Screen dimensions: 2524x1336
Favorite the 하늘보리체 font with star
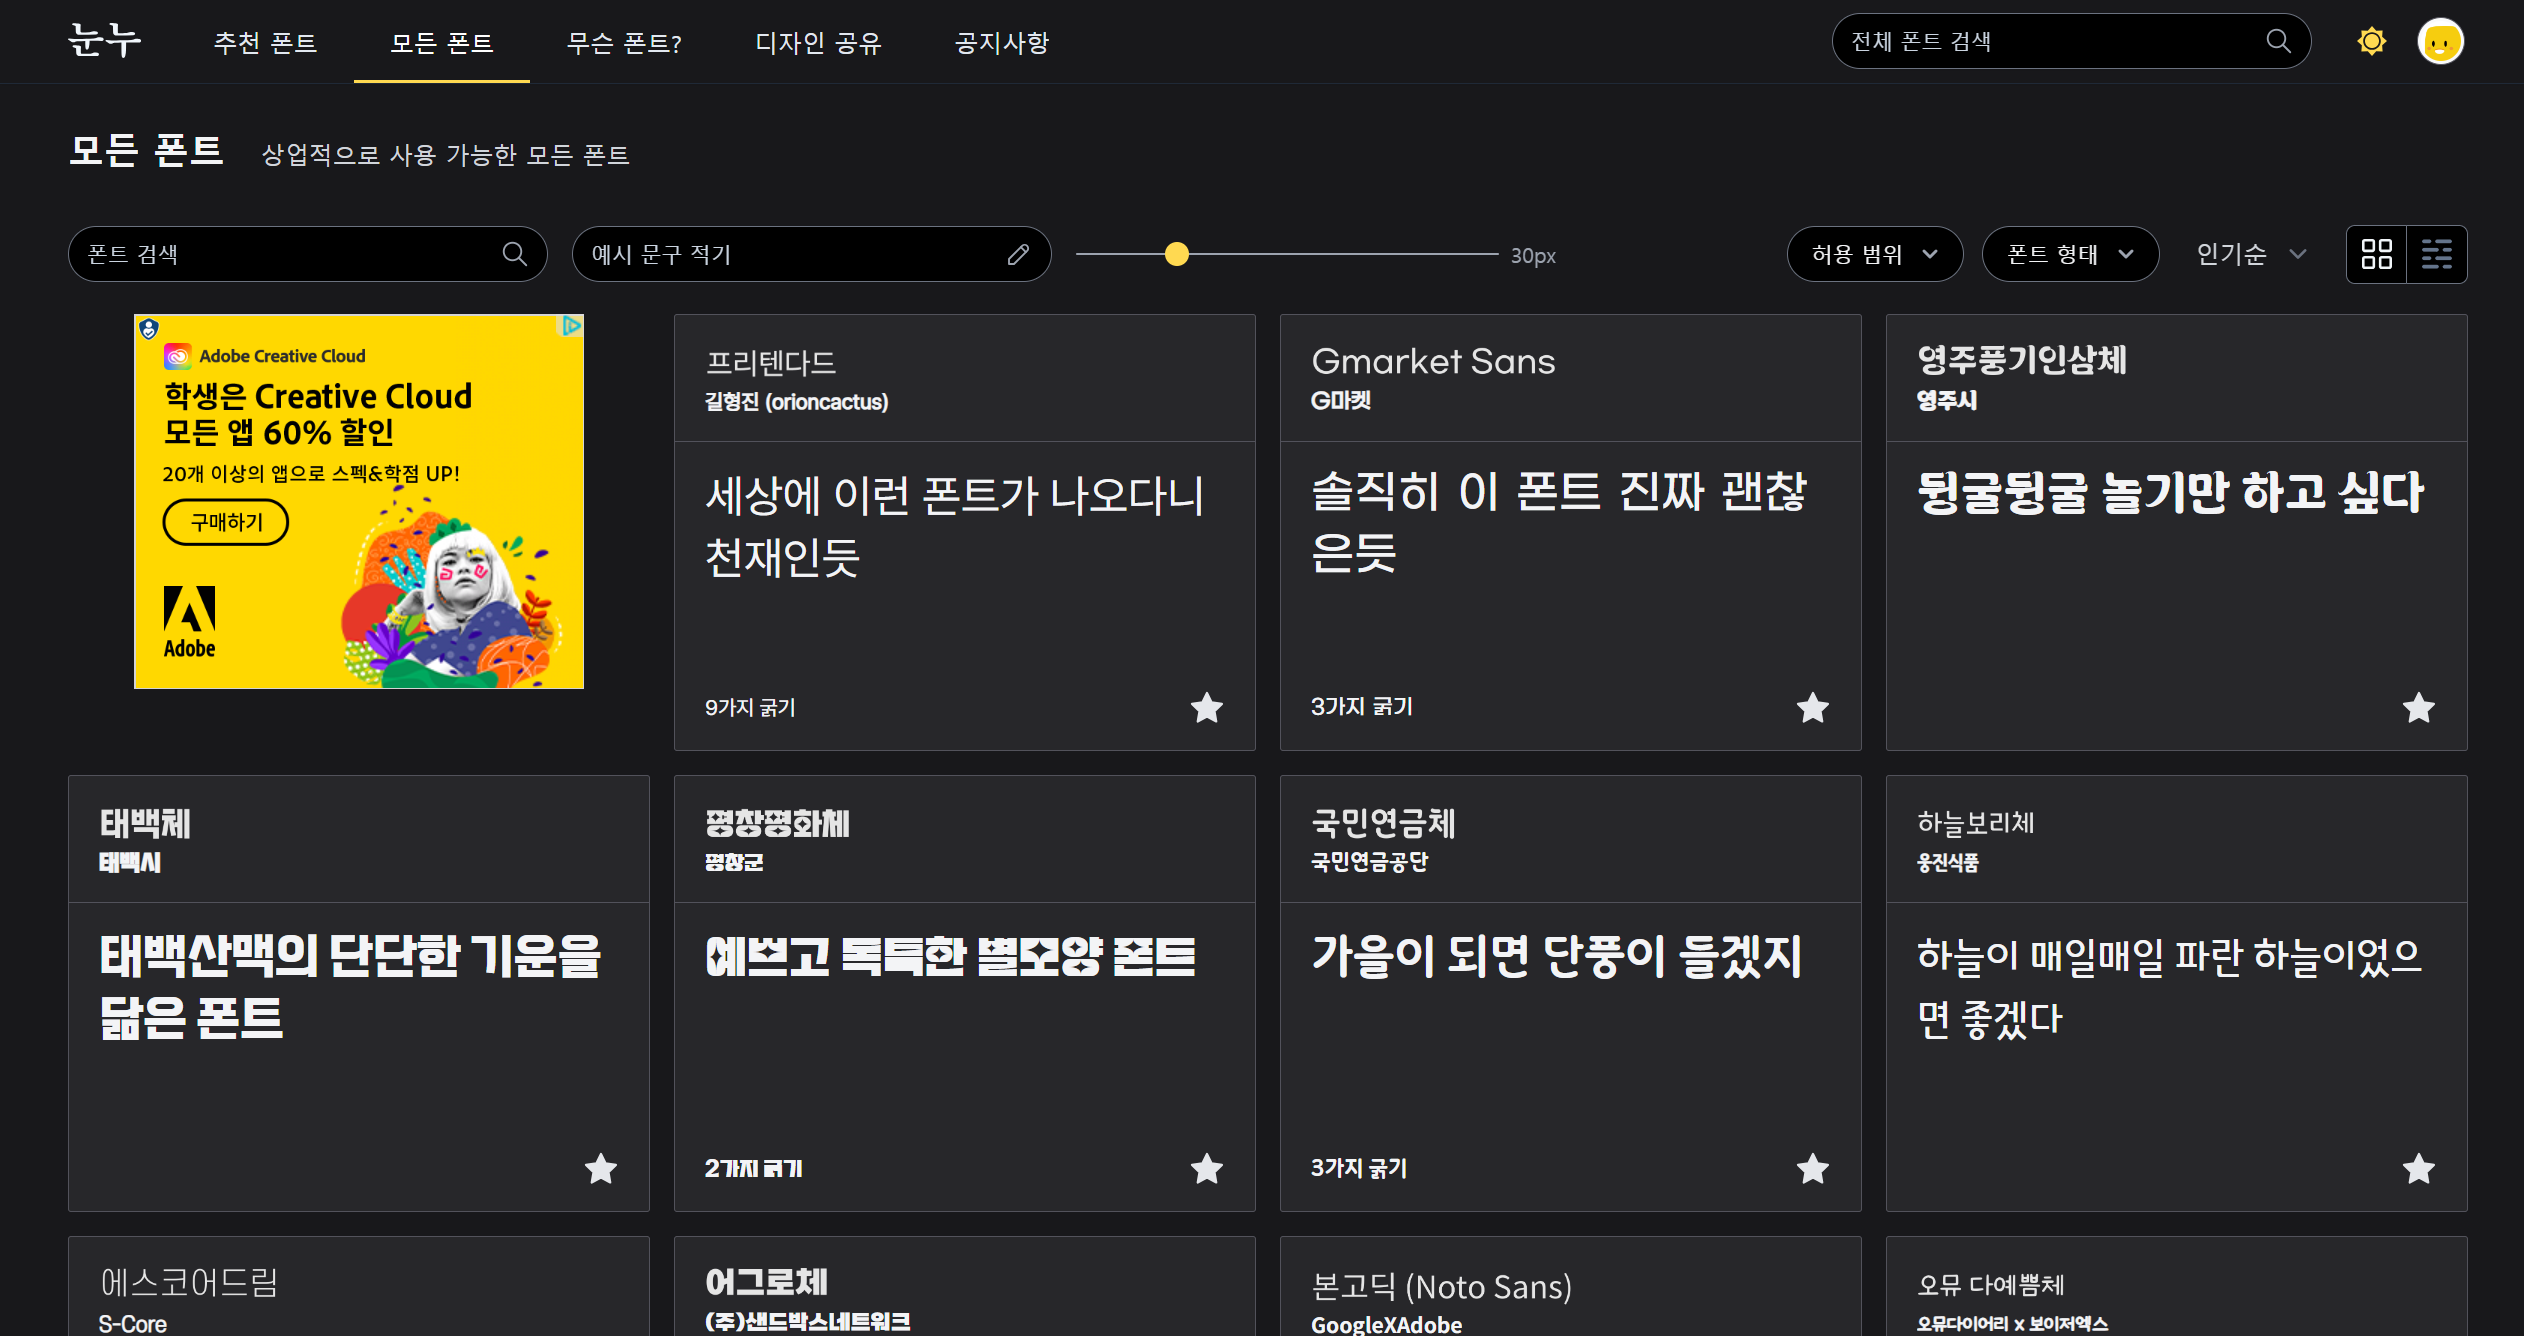pyautogui.click(x=2419, y=1168)
